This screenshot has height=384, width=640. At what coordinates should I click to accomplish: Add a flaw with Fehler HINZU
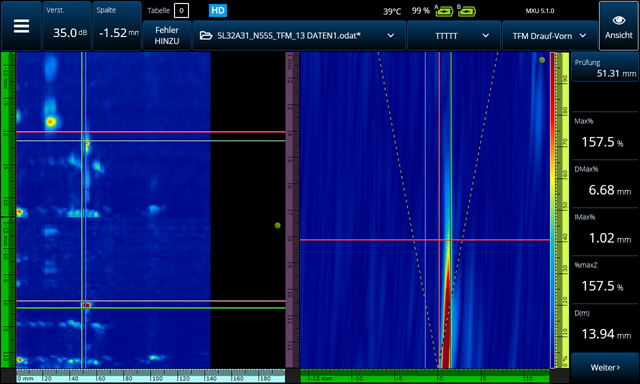[167, 36]
